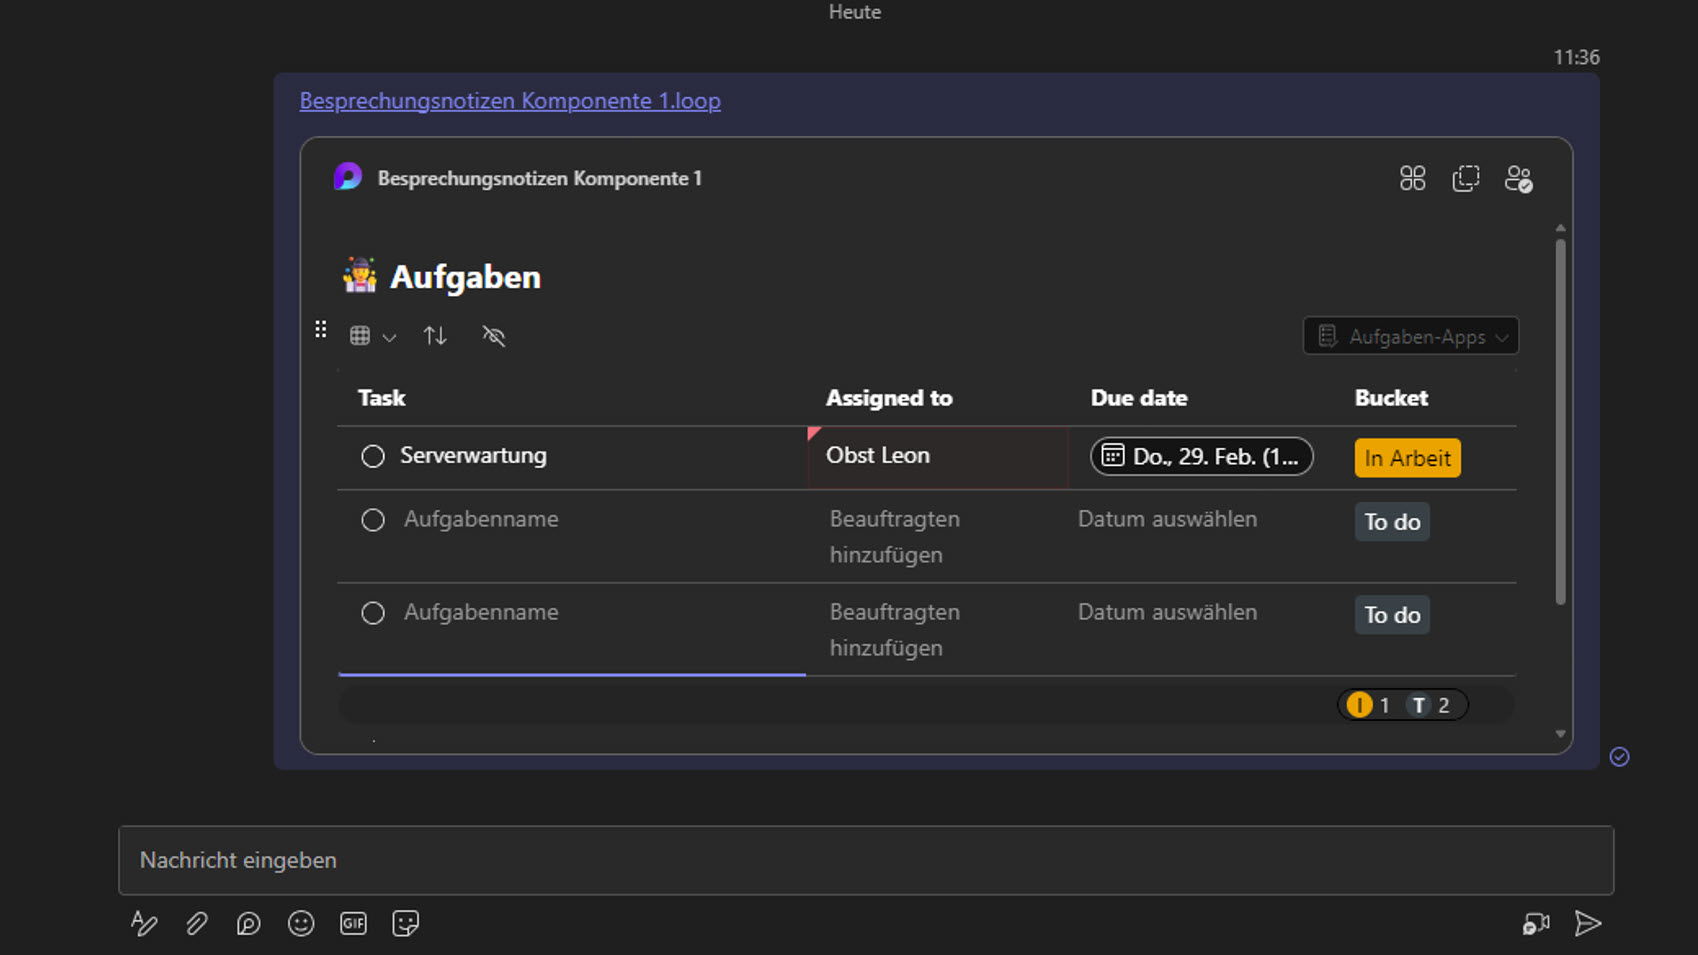Mark Serverwartung task as complete
The image size is (1698, 955).
tap(373, 456)
